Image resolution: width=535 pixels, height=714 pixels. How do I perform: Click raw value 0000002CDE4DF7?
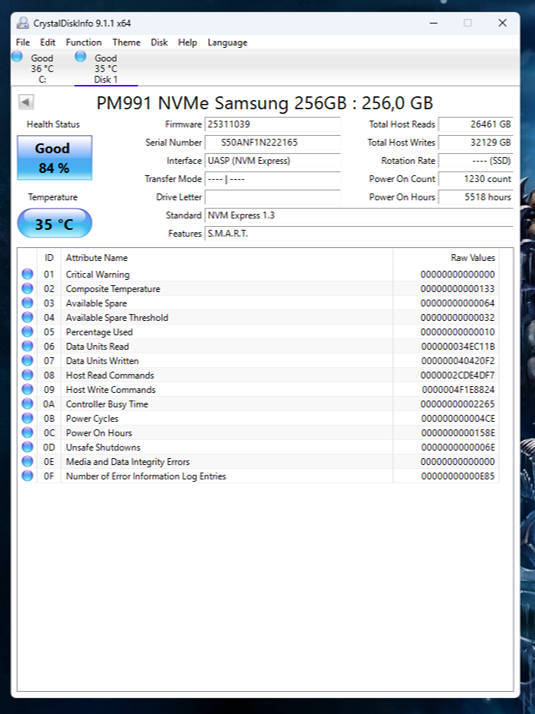(458, 375)
